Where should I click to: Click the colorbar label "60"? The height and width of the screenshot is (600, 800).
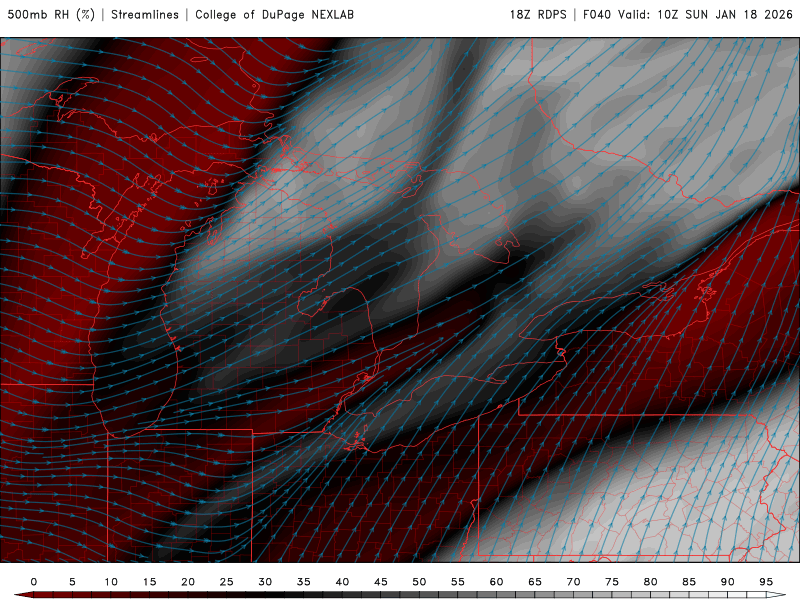pyautogui.click(x=496, y=582)
